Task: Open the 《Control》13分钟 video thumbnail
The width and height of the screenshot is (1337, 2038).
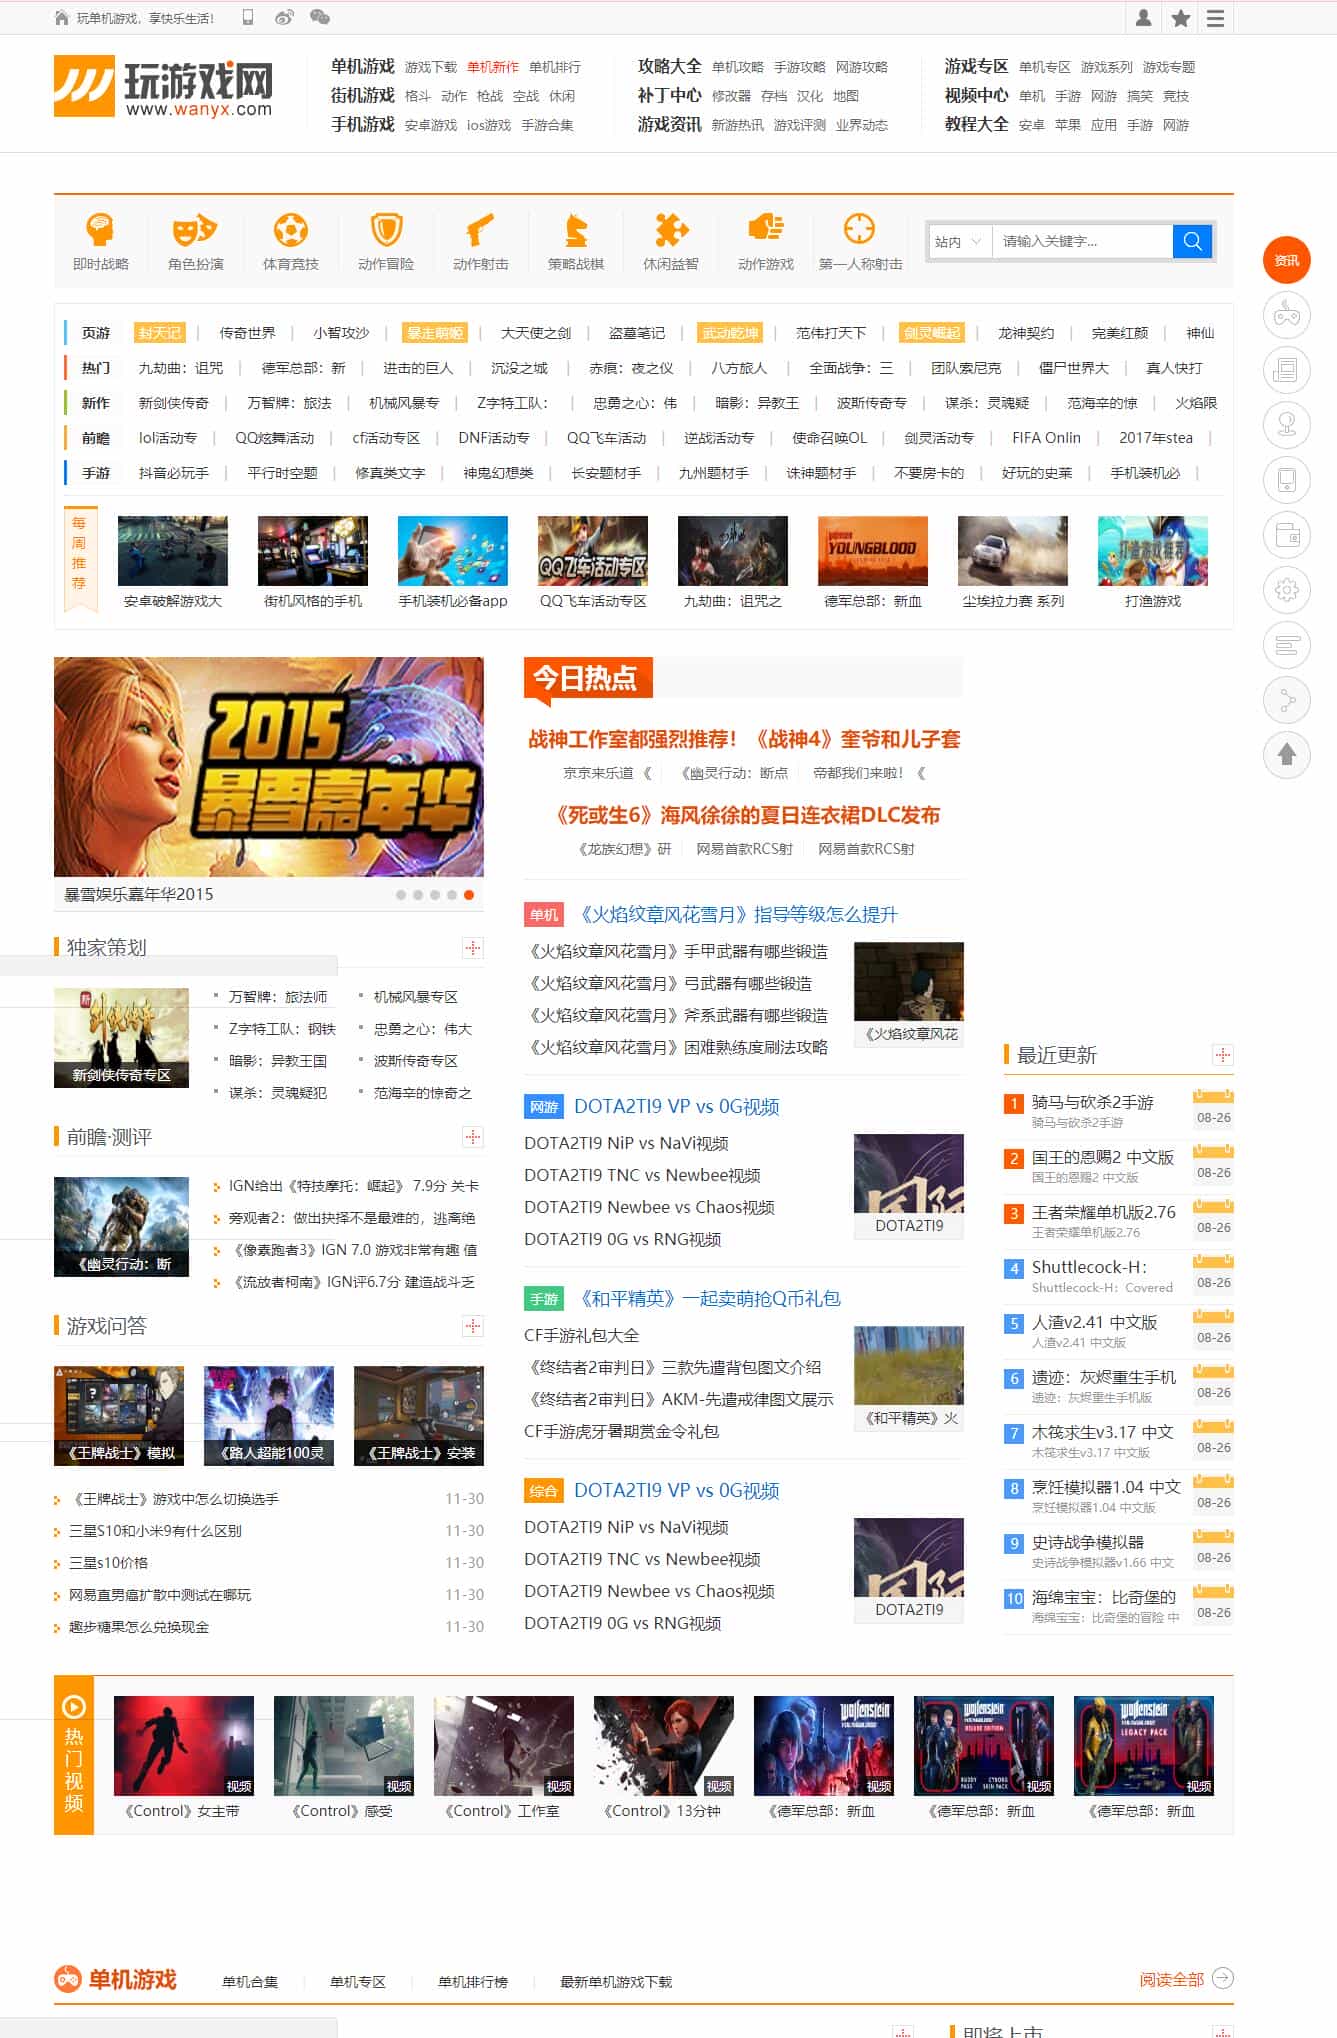Action: point(664,1745)
